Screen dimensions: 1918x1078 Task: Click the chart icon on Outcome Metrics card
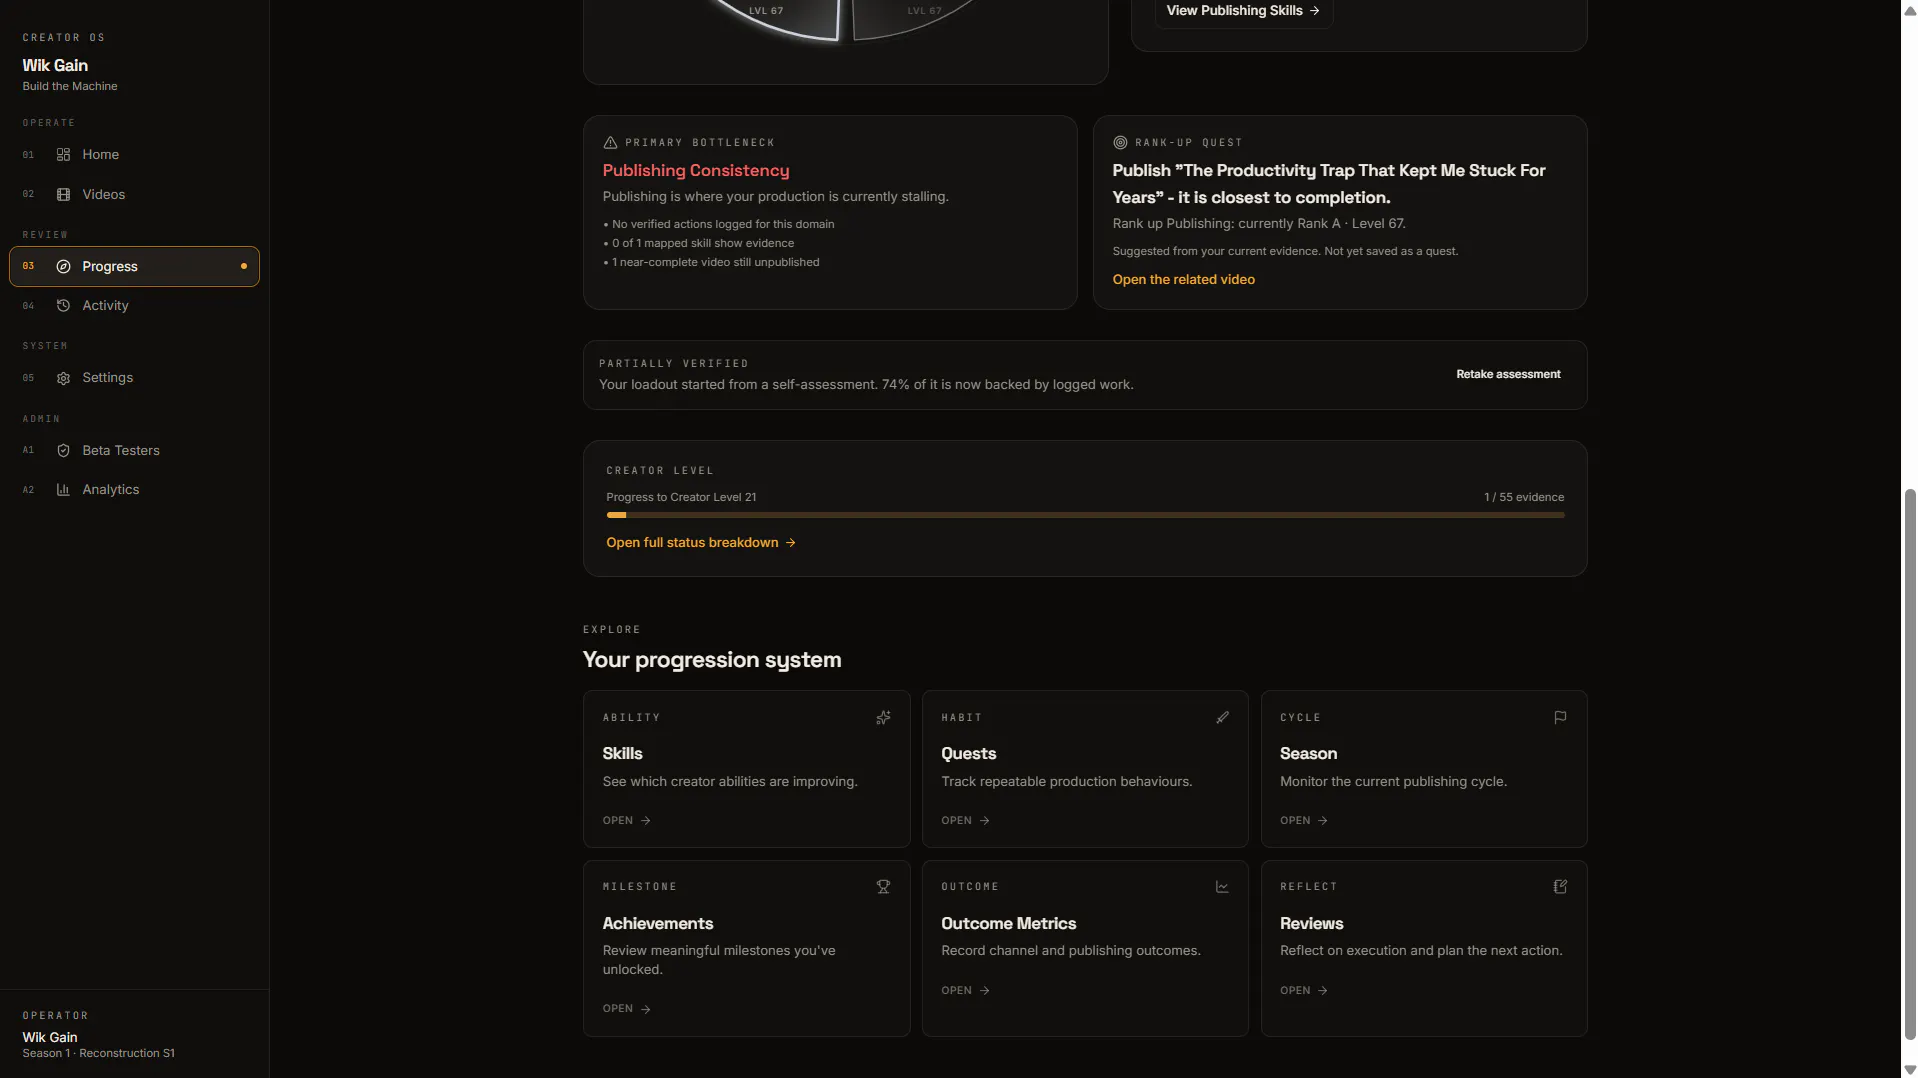tap(1222, 887)
